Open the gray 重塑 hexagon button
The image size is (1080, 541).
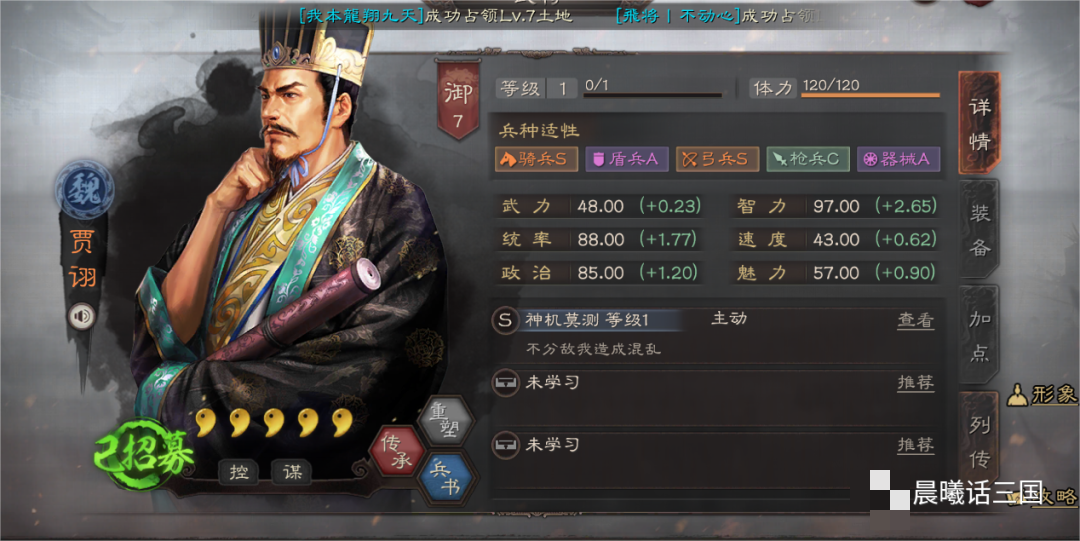click(446, 420)
